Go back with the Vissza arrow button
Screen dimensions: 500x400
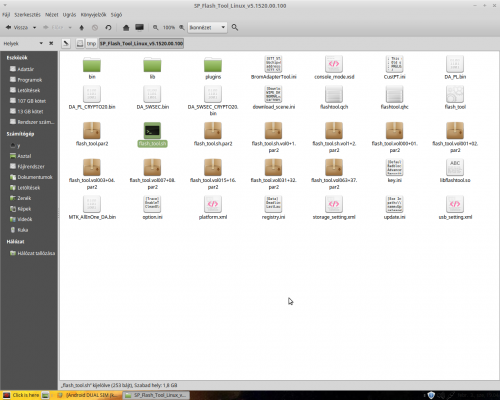16,27
